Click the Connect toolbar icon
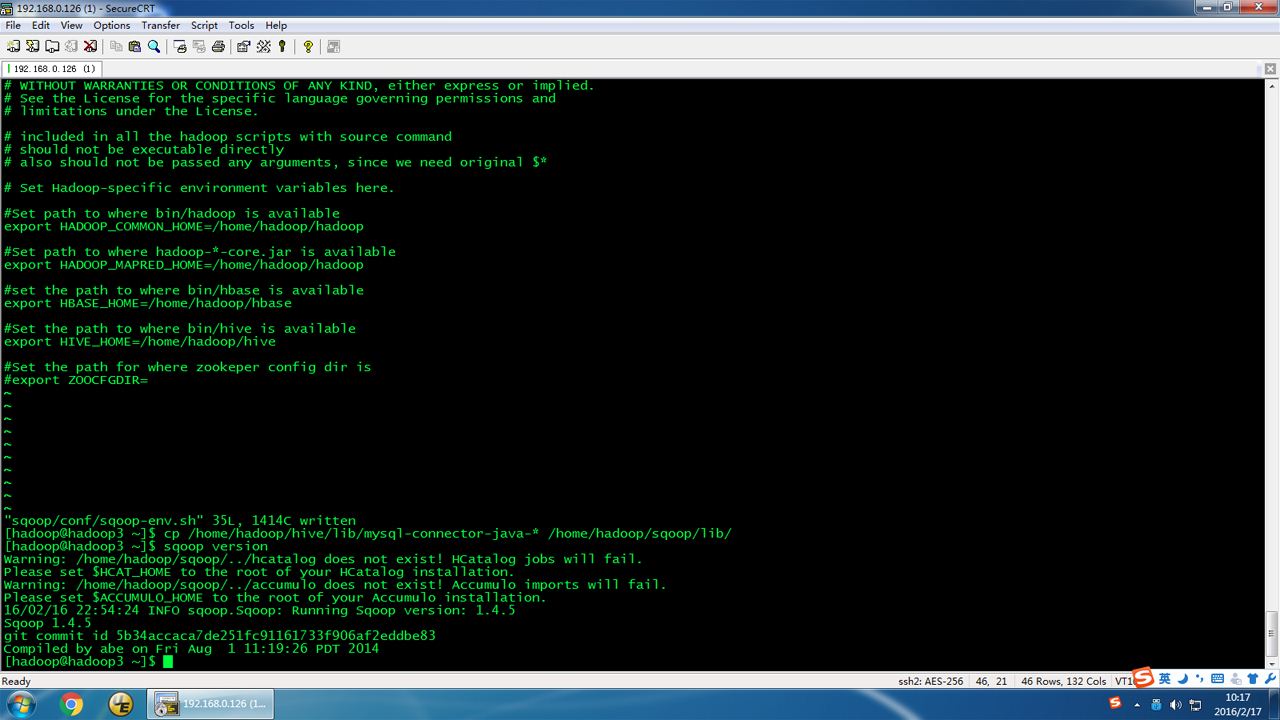Screen dimensions: 1280x720 tap(13, 46)
